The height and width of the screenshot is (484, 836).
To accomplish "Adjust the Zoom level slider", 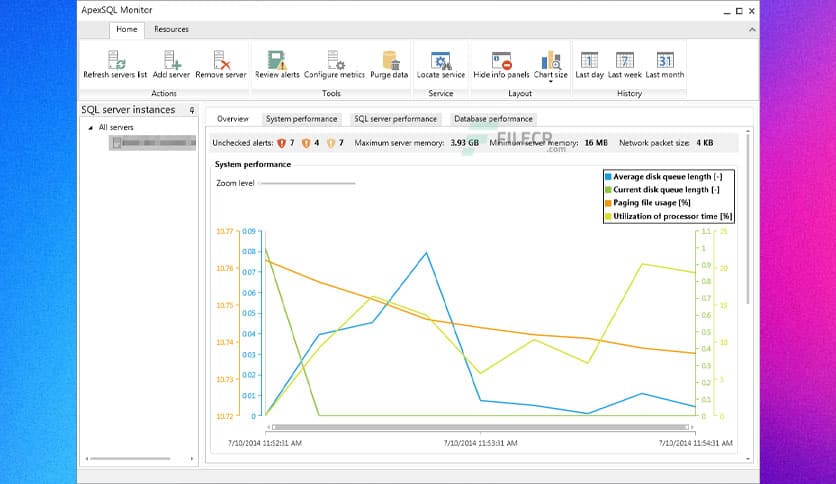I will pos(307,183).
